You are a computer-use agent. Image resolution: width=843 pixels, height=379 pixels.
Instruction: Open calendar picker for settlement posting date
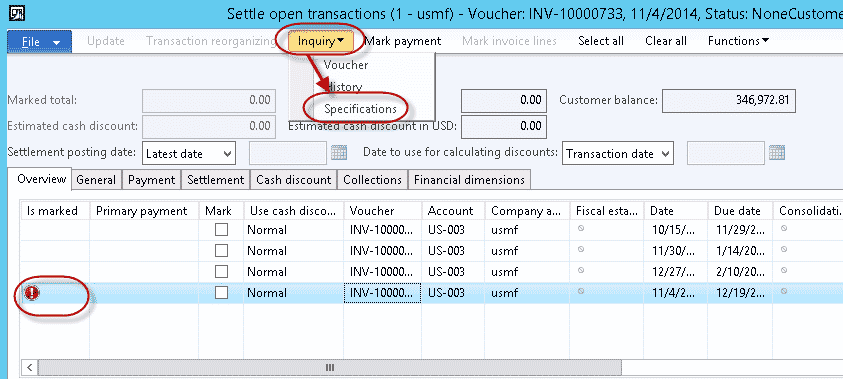click(x=339, y=153)
